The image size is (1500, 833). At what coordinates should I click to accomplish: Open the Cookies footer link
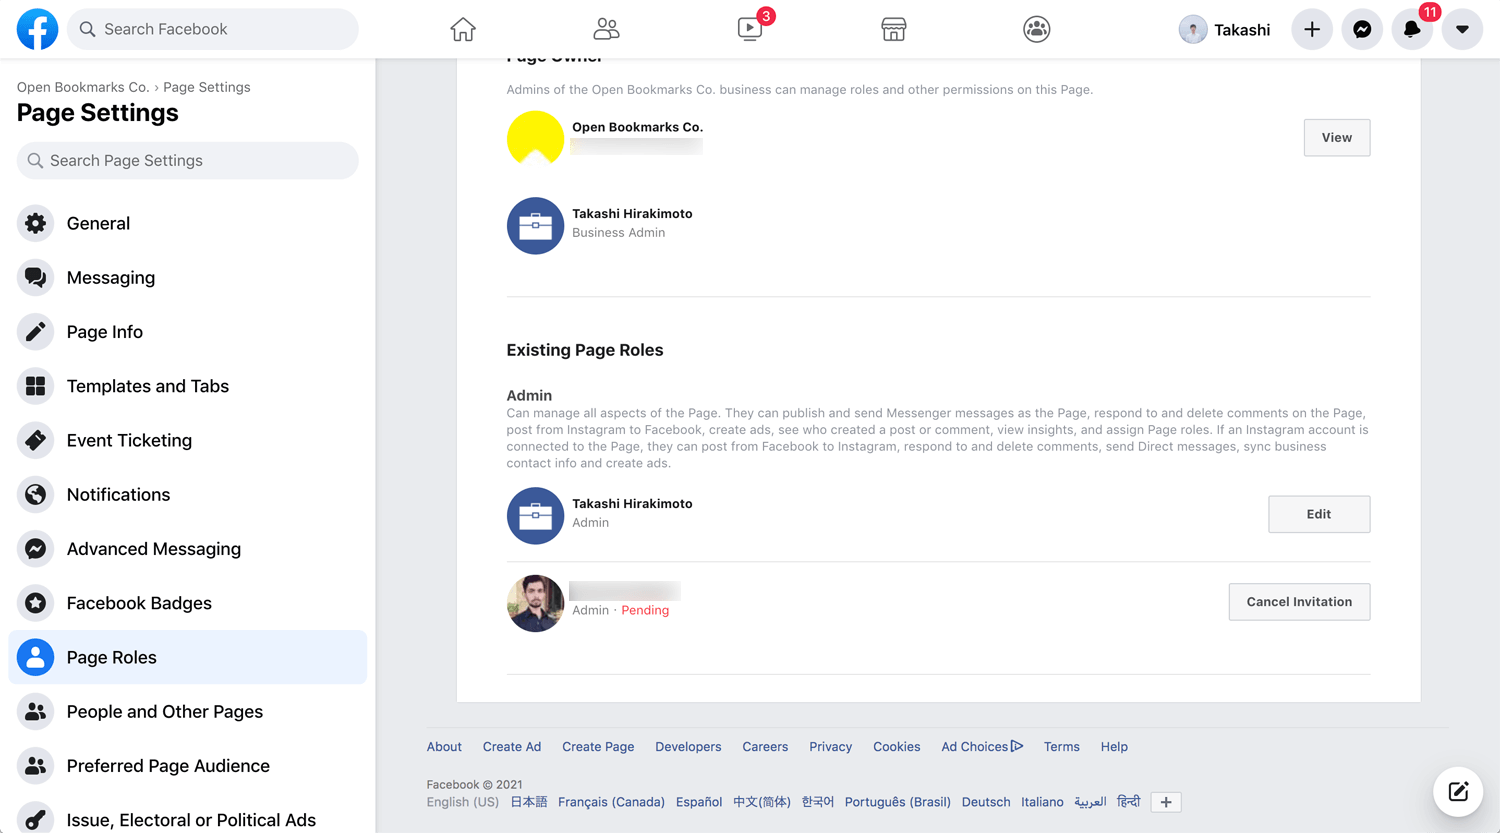coord(896,747)
